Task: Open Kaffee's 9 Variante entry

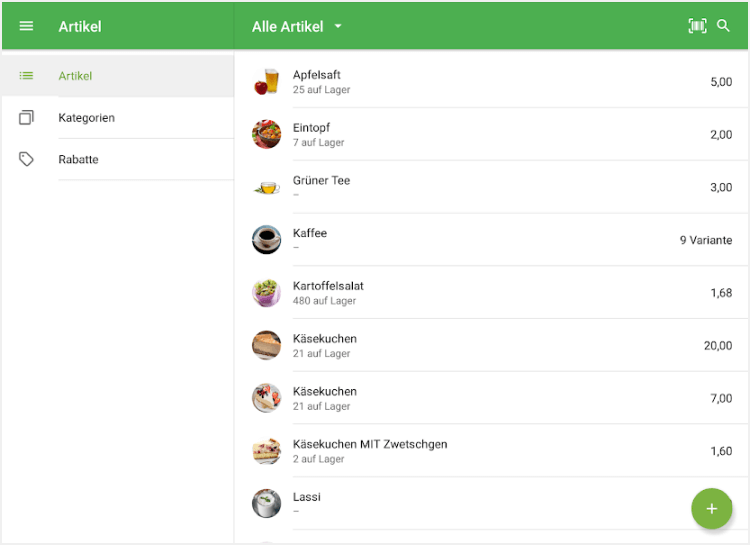Action: 705,240
